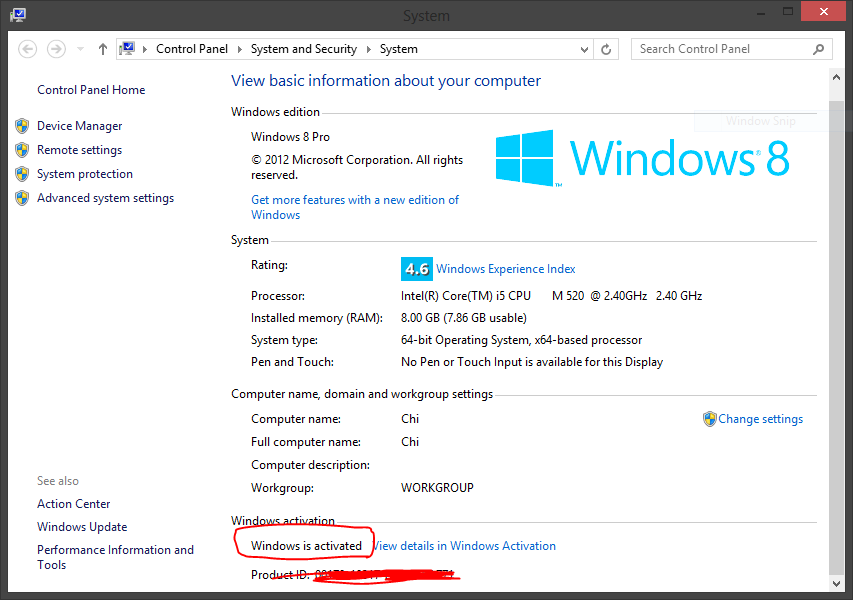Expand chevron after System and Security
This screenshot has height=600, width=853.
click(368, 50)
